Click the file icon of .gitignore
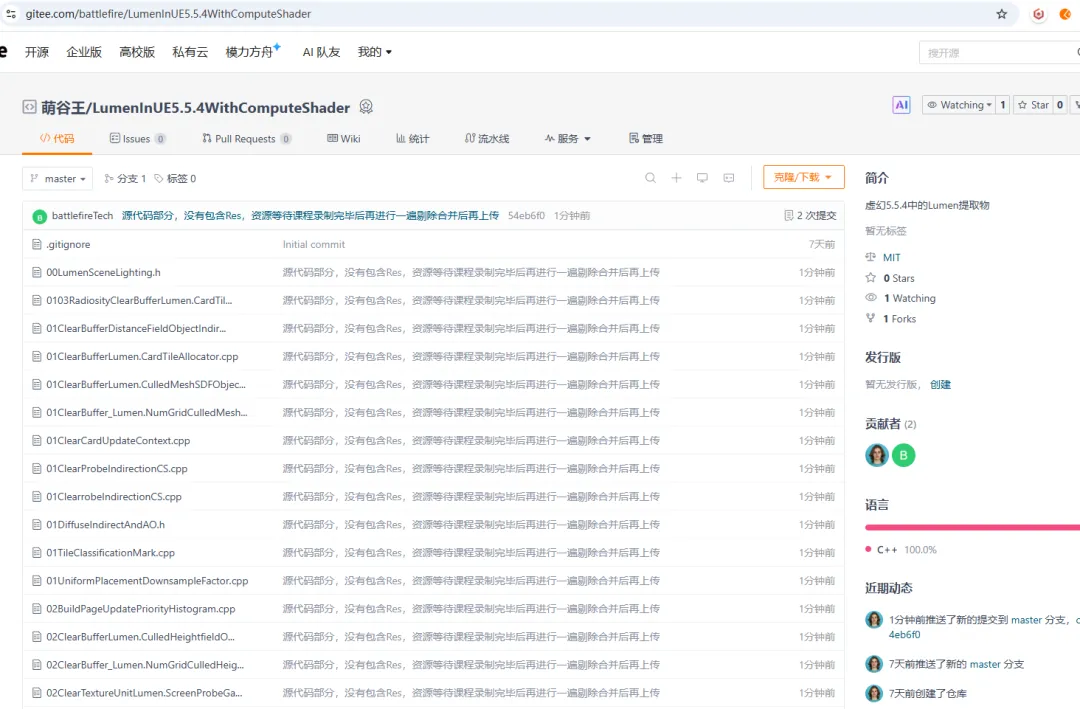The height and width of the screenshot is (709, 1080). coord(37,245)
